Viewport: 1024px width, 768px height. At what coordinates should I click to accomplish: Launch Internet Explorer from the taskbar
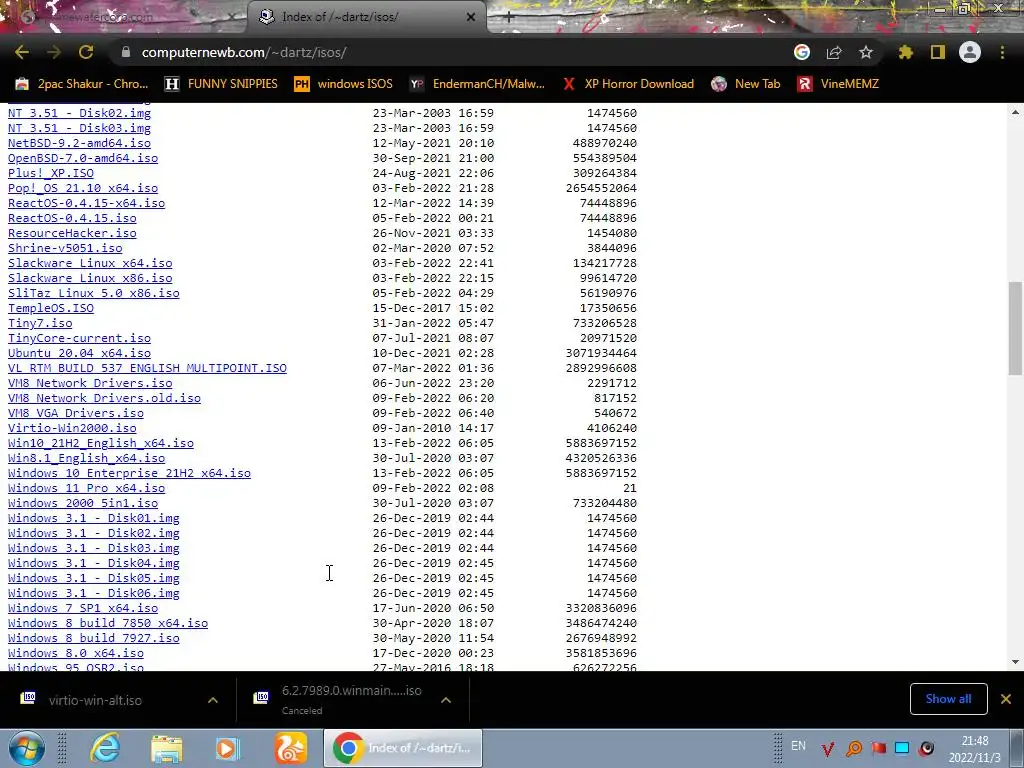pyautogui.click(x=106, y=748)
